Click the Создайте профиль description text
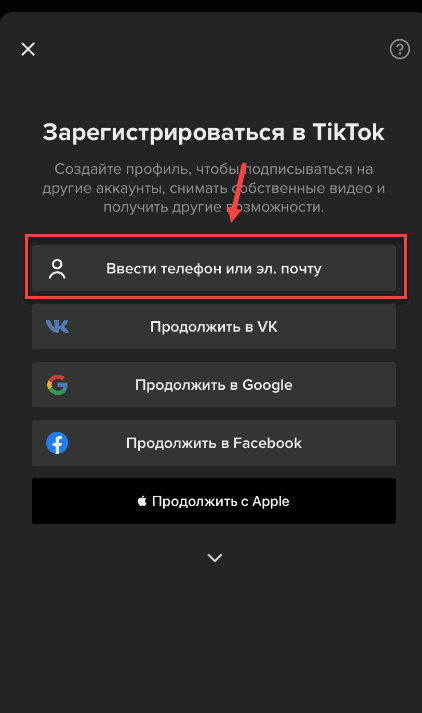 coord(214,188)
